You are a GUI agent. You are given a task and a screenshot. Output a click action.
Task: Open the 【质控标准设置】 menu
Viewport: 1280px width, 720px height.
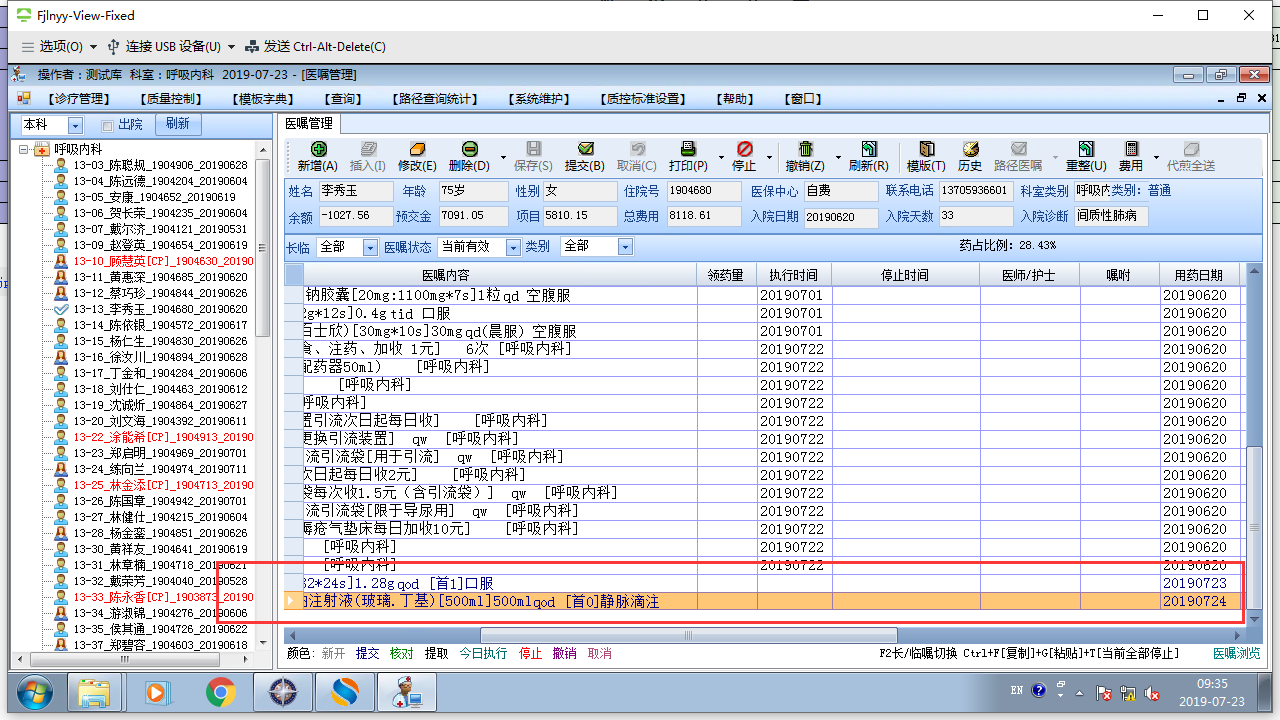(644, 99)
